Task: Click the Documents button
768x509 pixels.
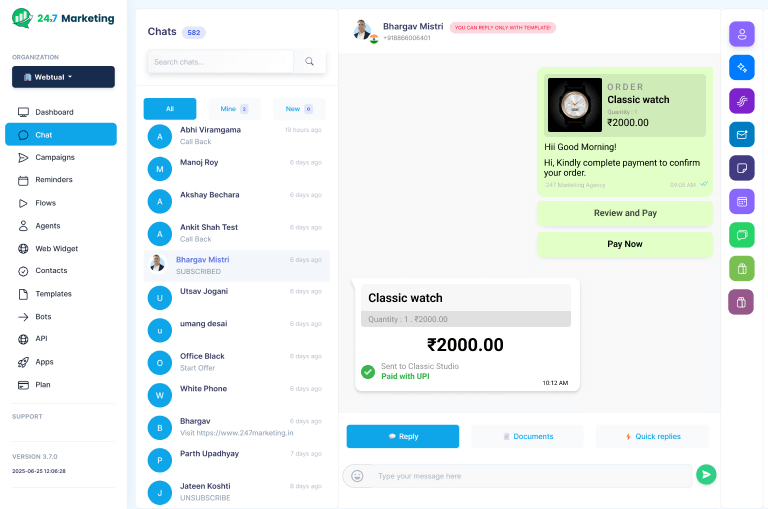Action: tap(528, 436)
